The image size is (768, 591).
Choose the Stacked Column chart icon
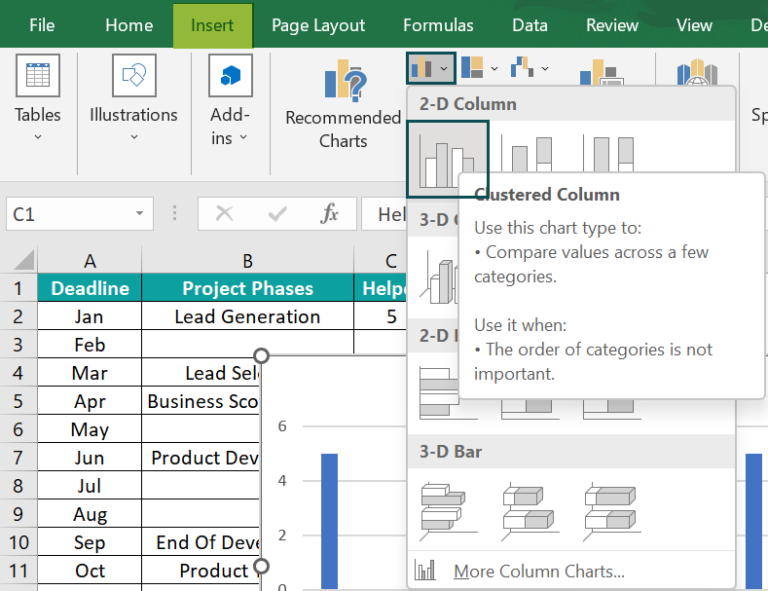pos(529,159)
